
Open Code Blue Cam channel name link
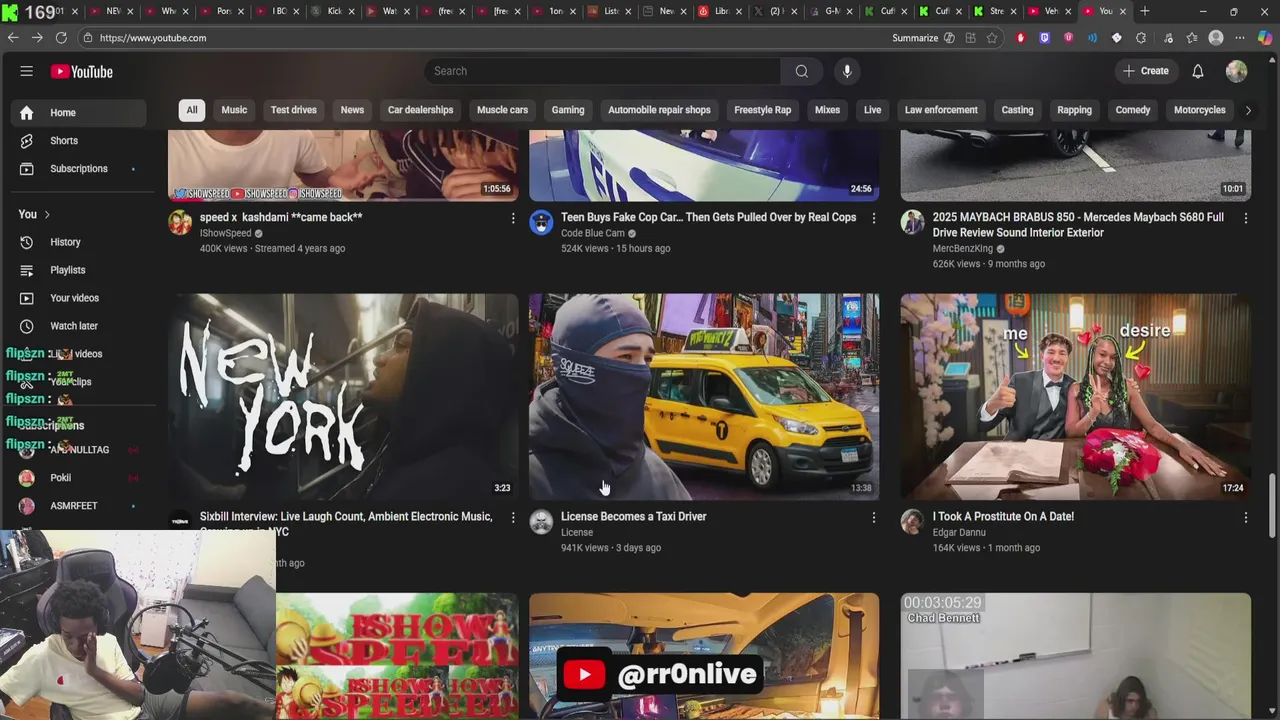point(592,233)
